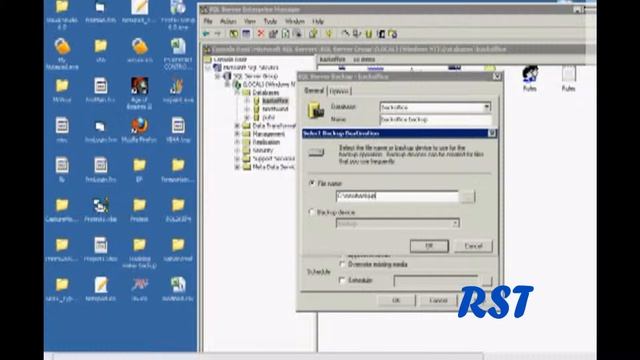Screen dimensions: 640x360
Task: Click the last icon in the Enterprise Manager toolbar
Action: coord(393,34)
